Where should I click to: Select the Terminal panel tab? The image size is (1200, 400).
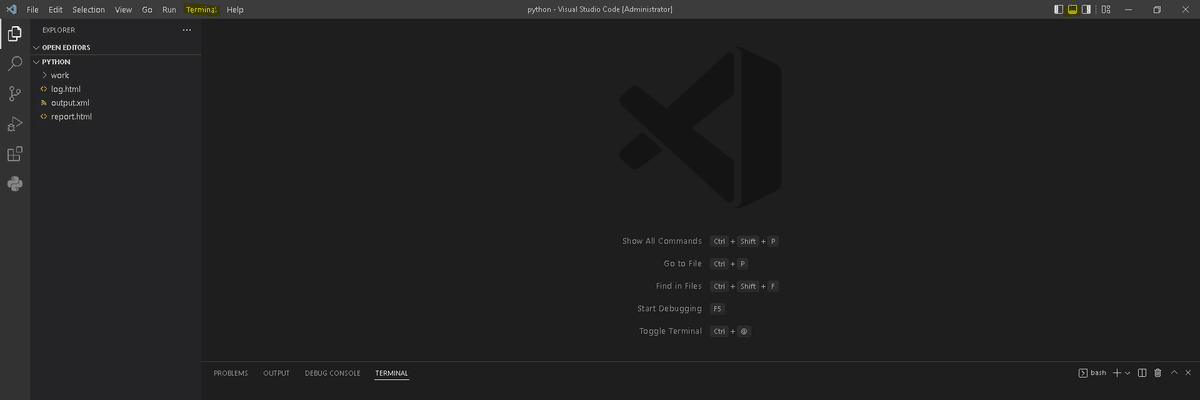click(392, 373)
